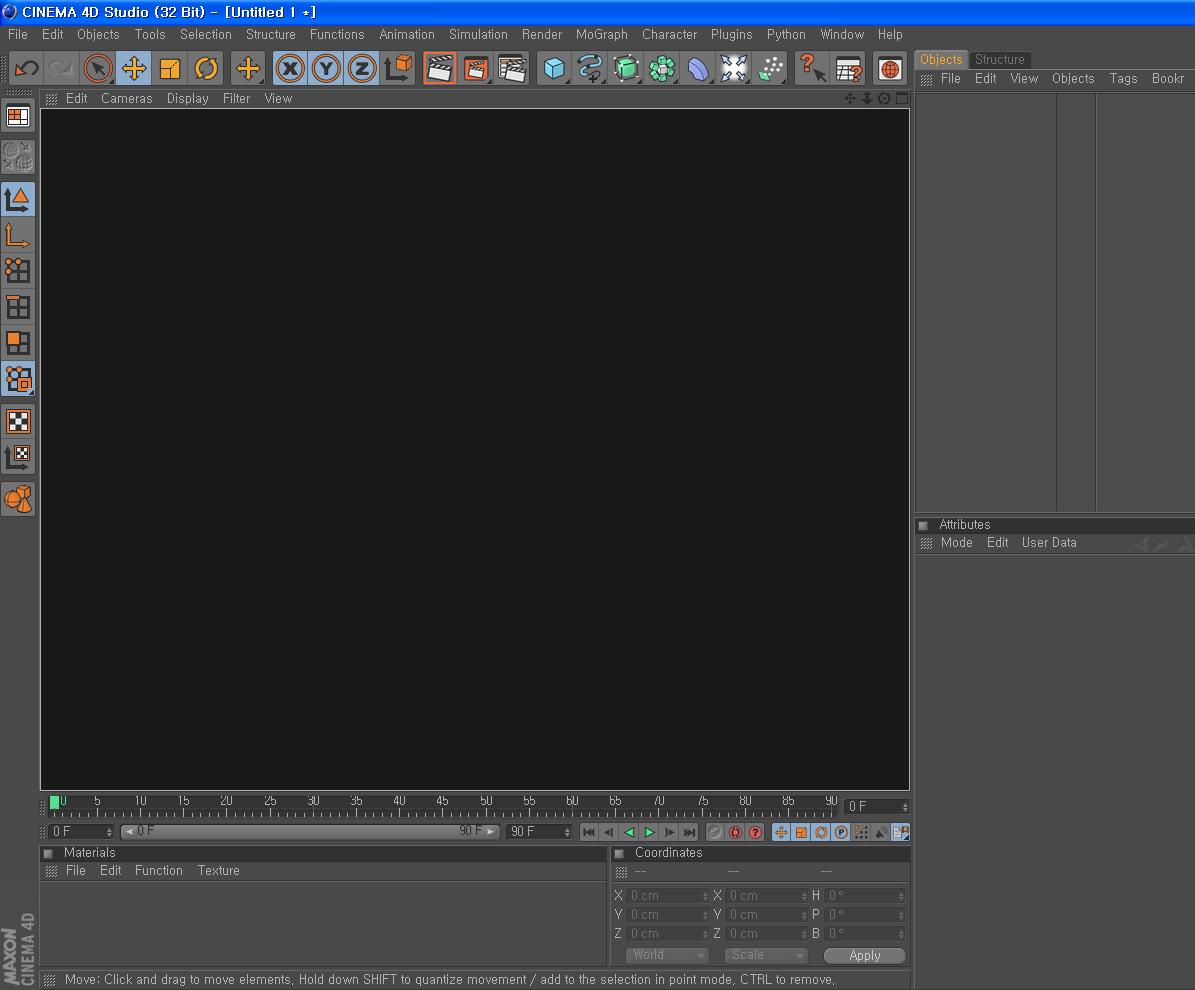This screenshot has height=990, width=1195.
Task: Enable Object Axis mode
Action: pyautogui.click(x=18, y=235)
